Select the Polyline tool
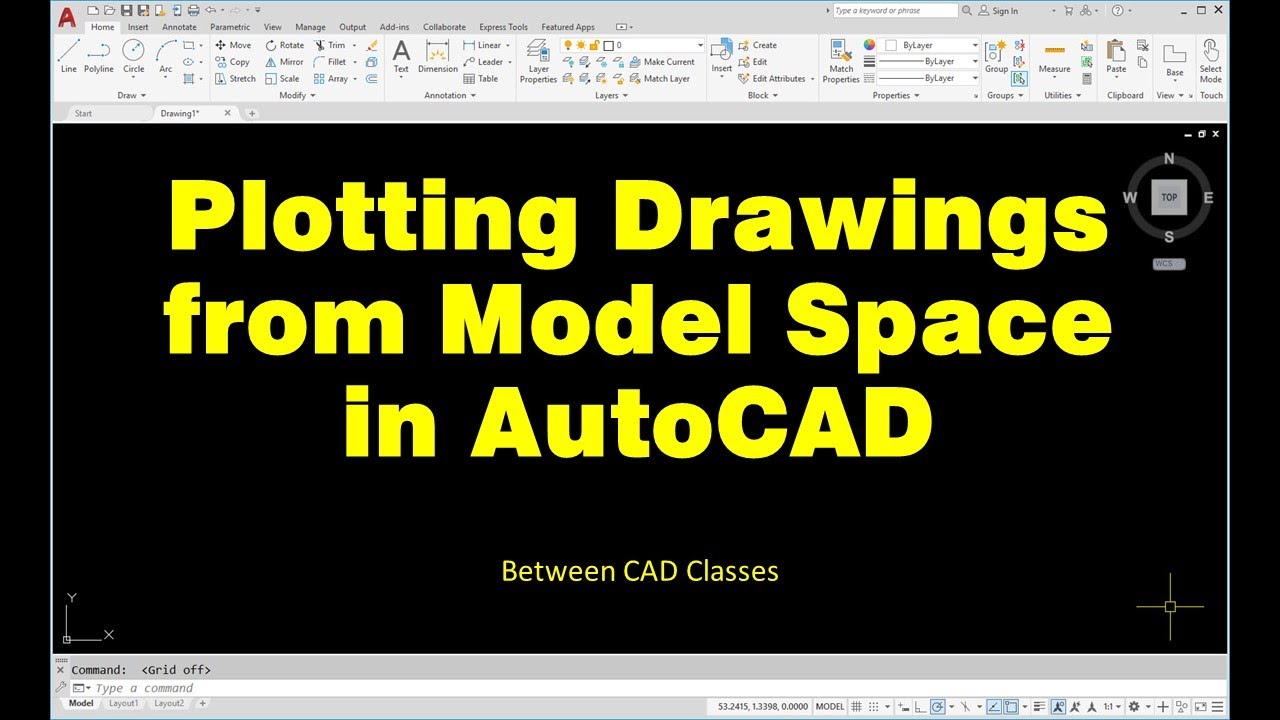 point(99,56)
